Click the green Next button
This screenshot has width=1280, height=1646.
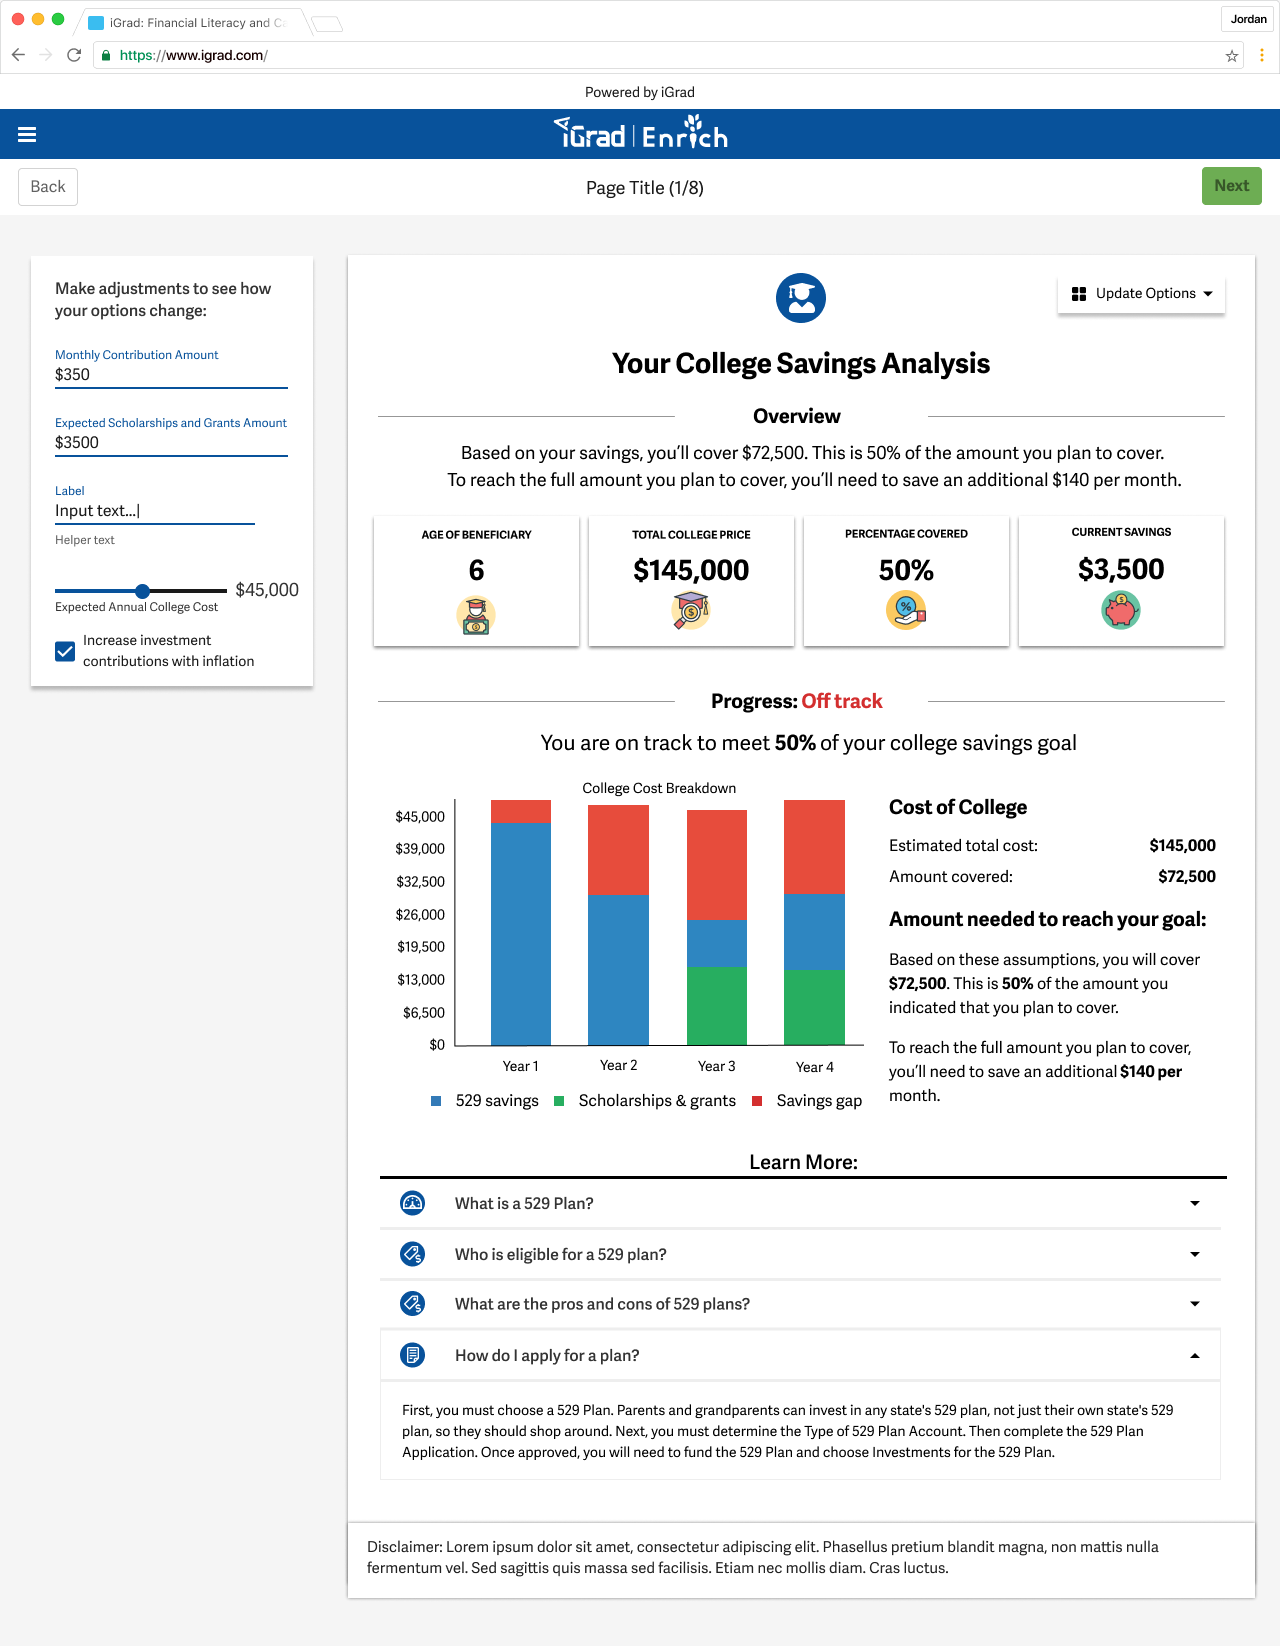(1232, 186)
